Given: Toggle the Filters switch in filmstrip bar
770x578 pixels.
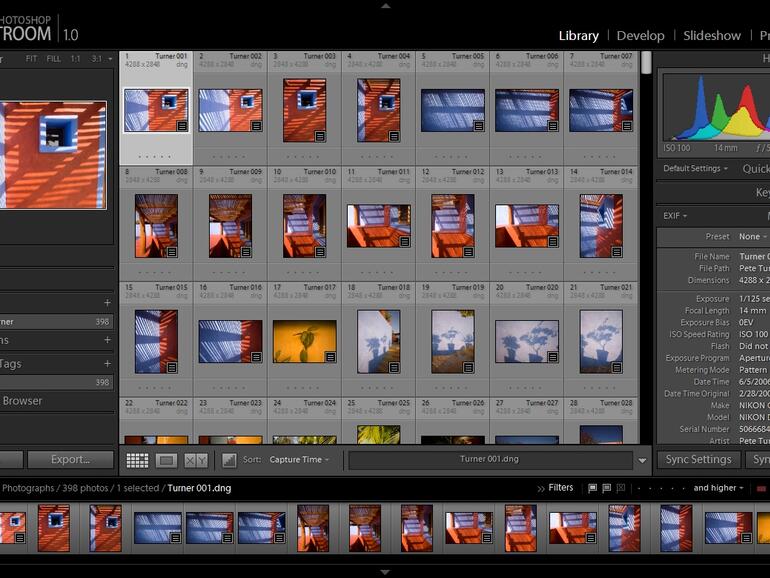Looking at the screenshot, I should point(555,488).
